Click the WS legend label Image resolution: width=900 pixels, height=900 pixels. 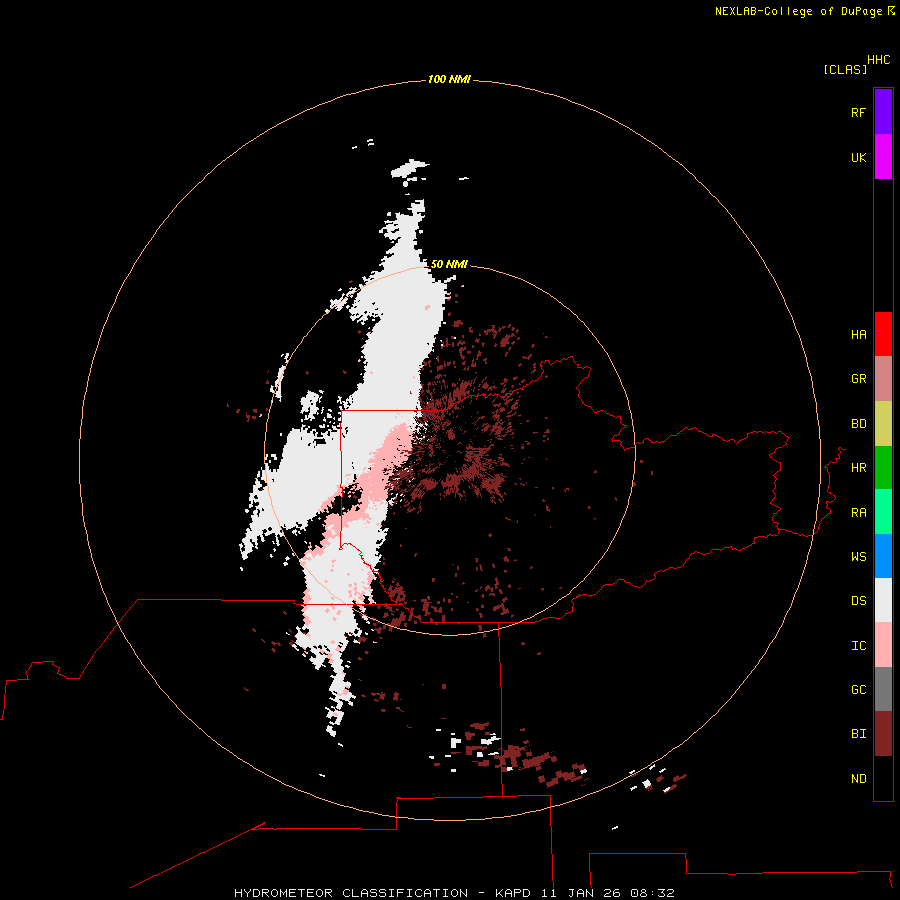pos(858,557)
